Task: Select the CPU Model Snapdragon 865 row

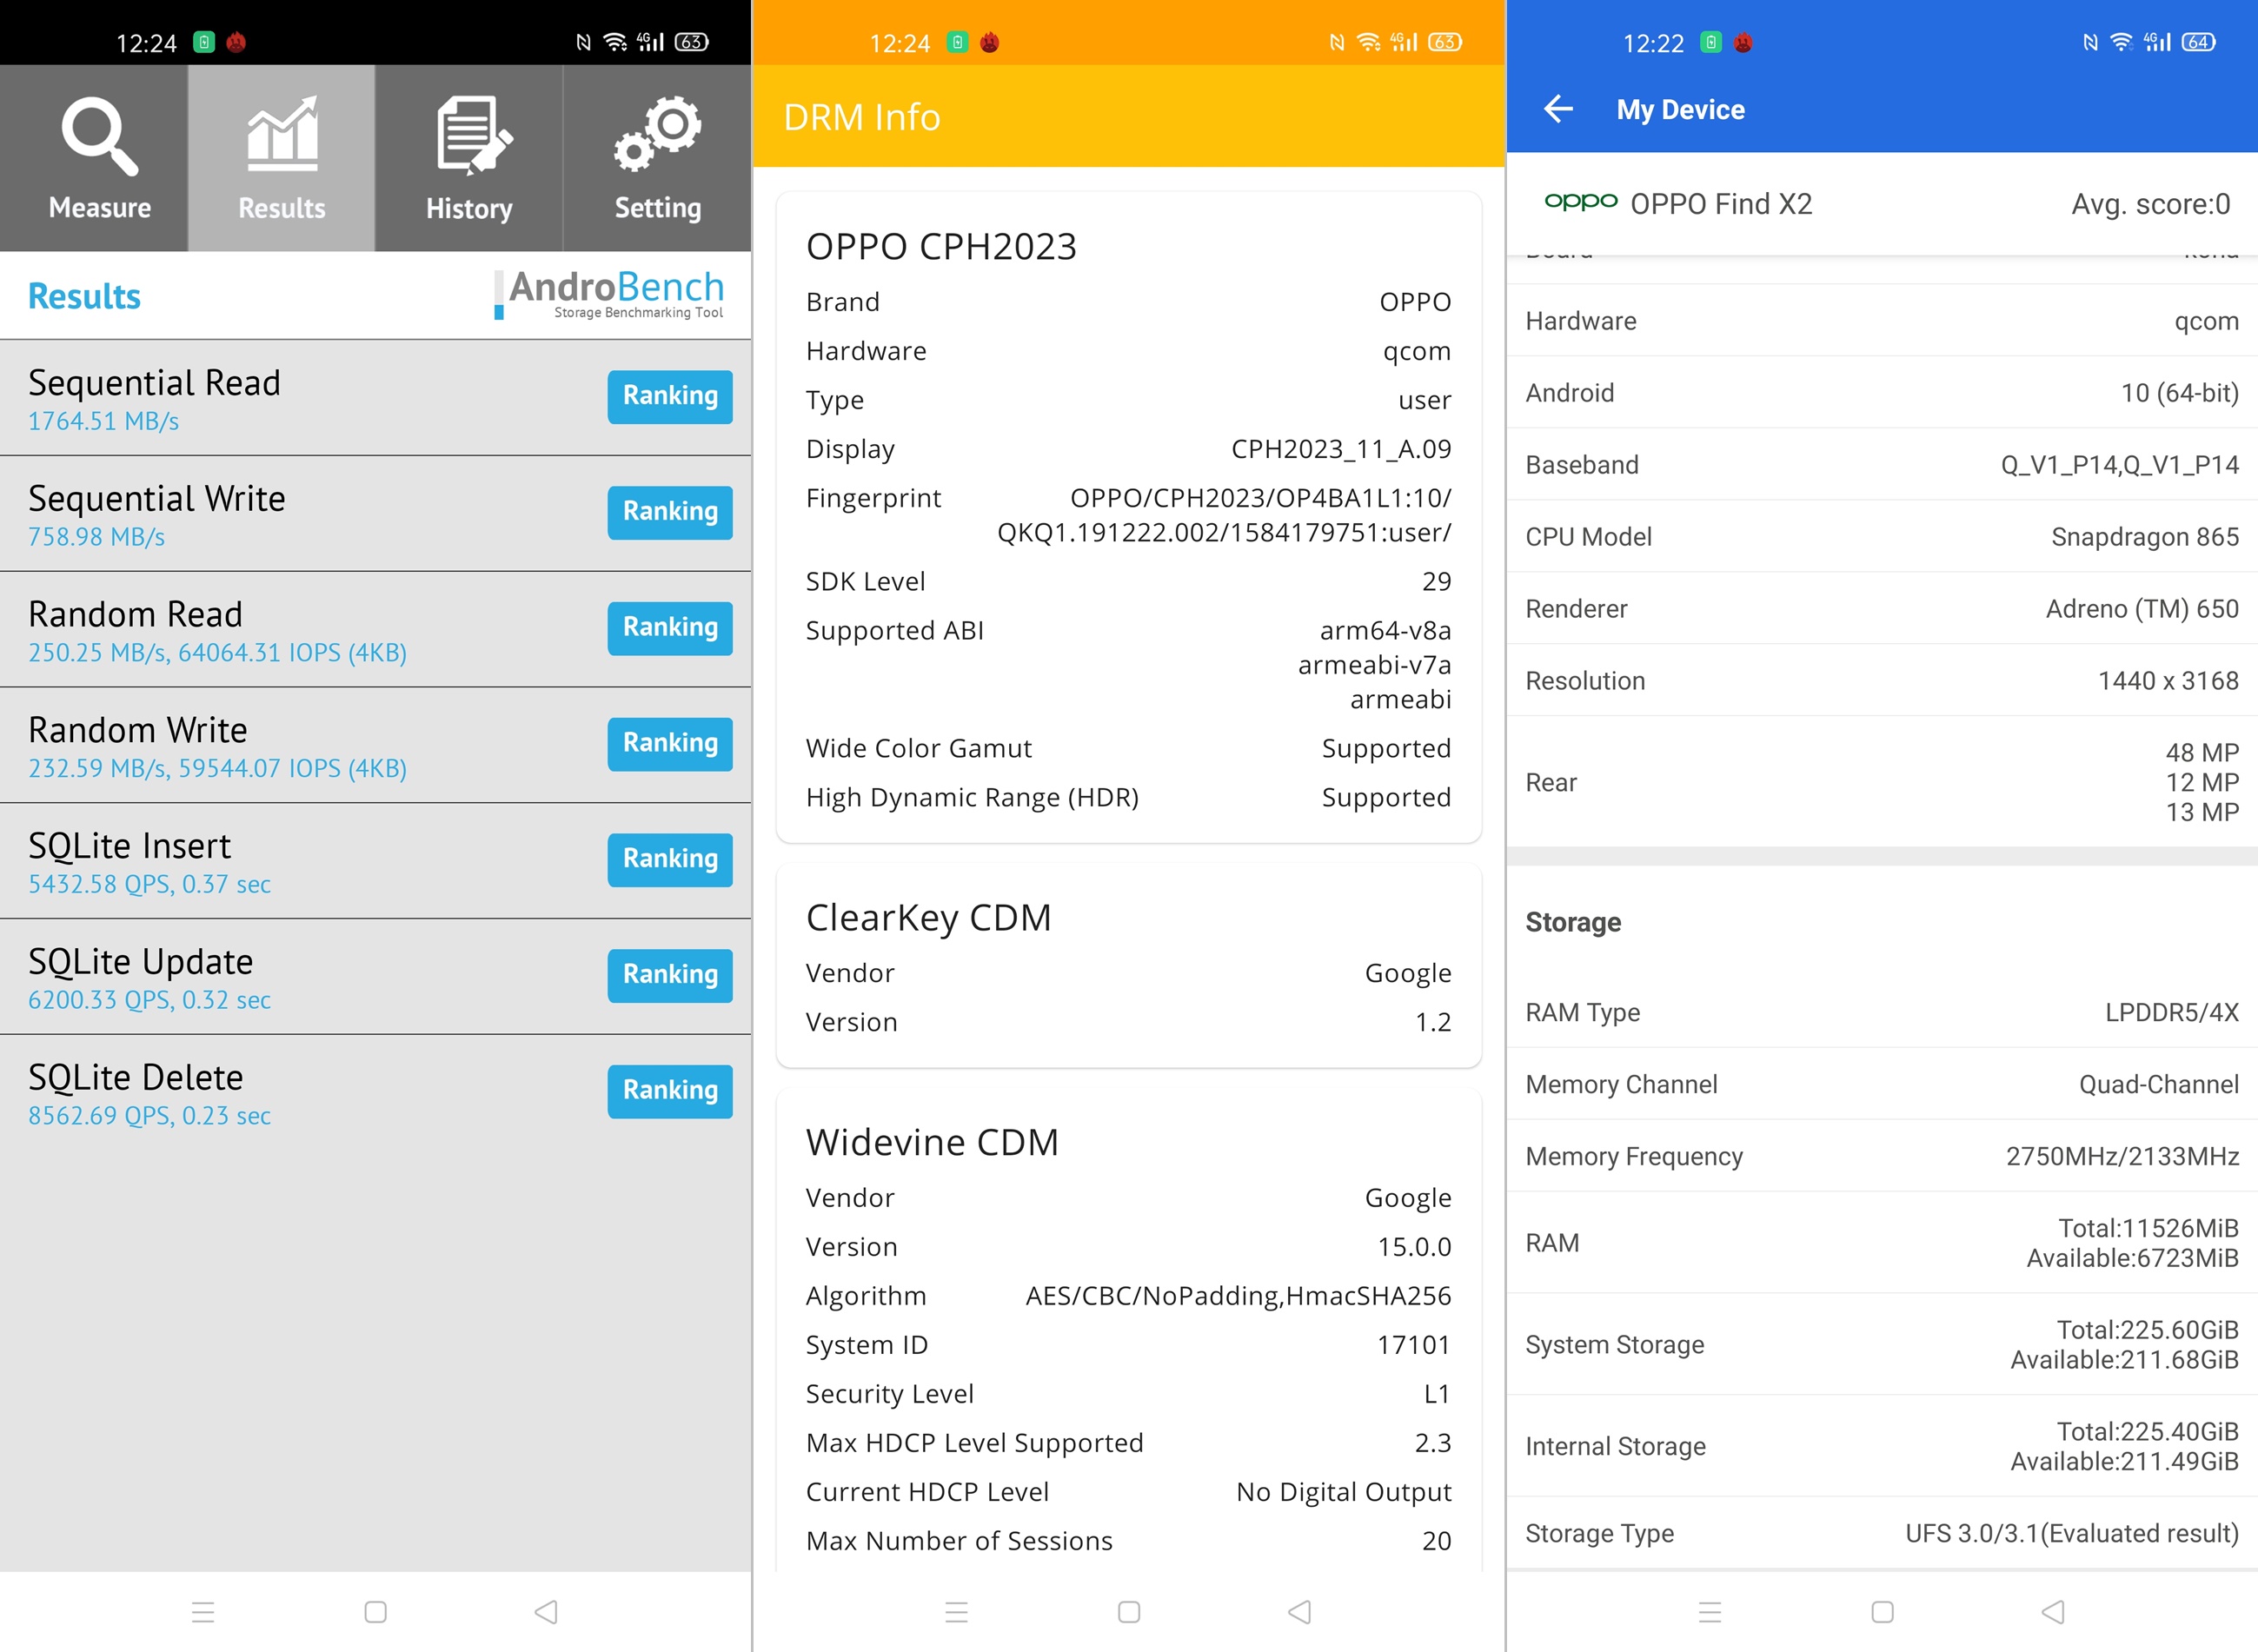Action: pos(1882,537)
